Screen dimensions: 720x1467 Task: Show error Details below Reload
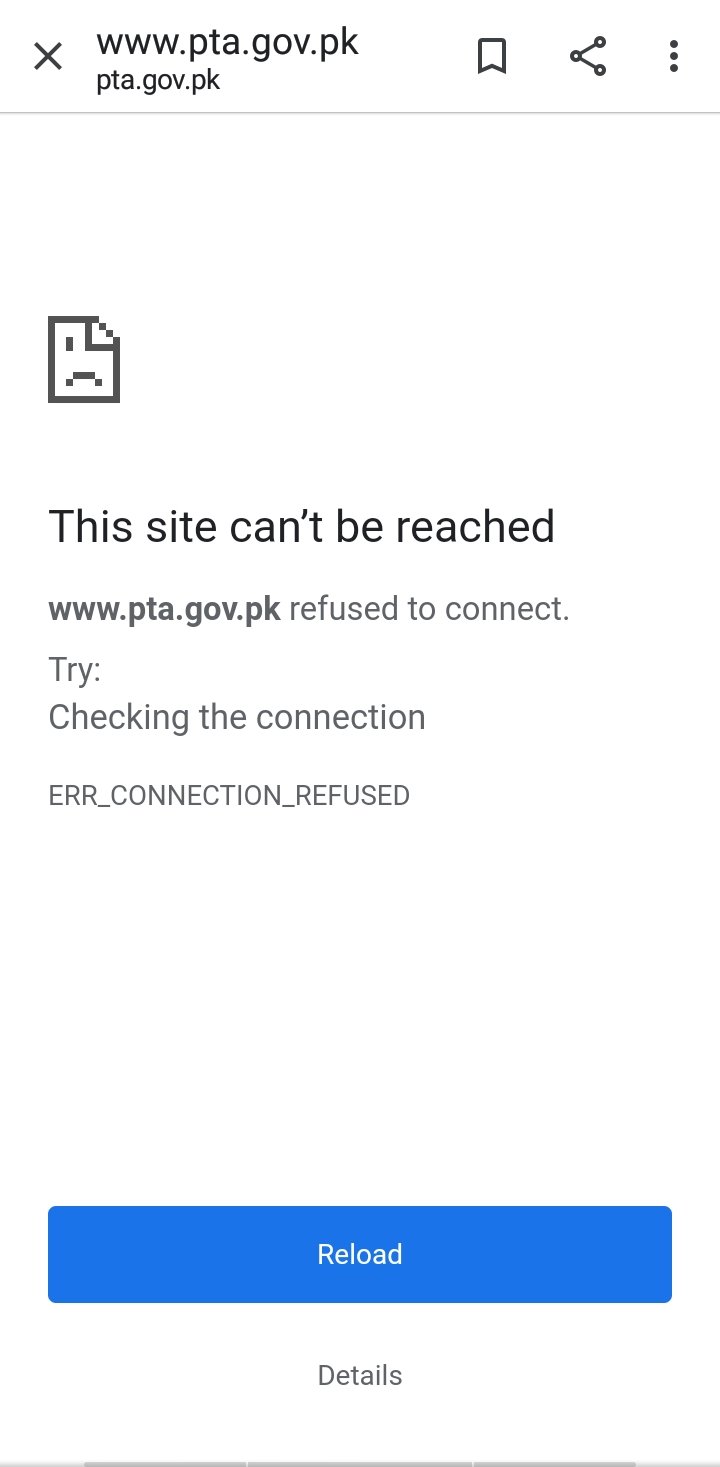pos(360,1375)
